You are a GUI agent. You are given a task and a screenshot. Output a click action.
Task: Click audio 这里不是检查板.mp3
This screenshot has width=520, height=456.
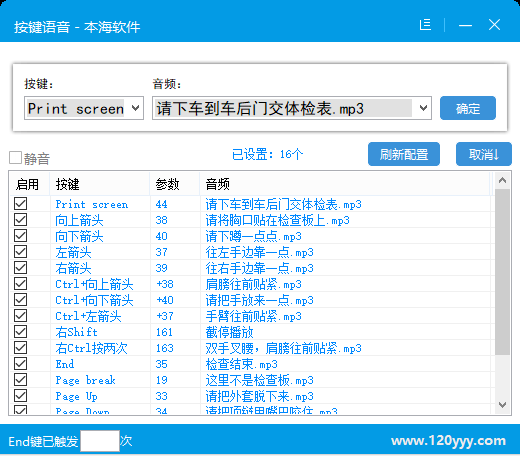click(259, 380)
